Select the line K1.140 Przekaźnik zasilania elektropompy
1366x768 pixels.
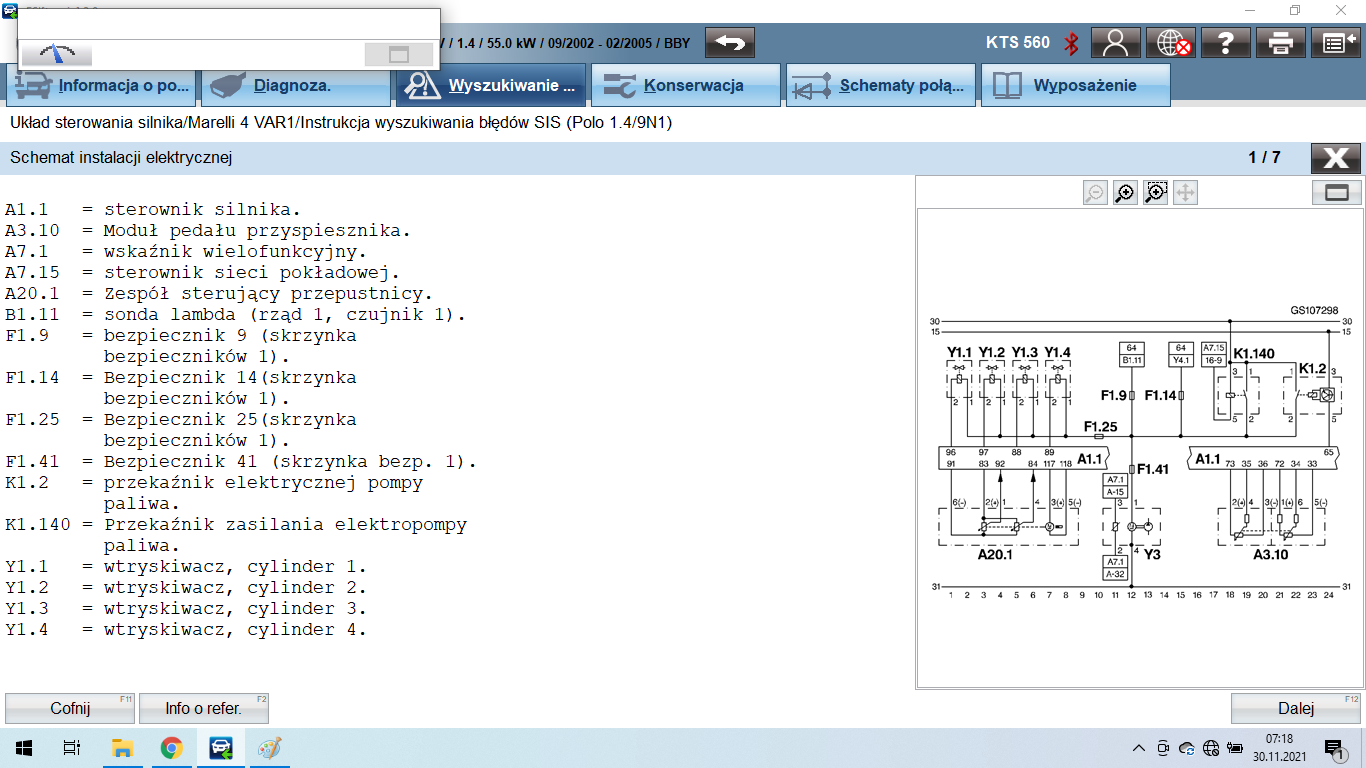click(x=236, y=535)
